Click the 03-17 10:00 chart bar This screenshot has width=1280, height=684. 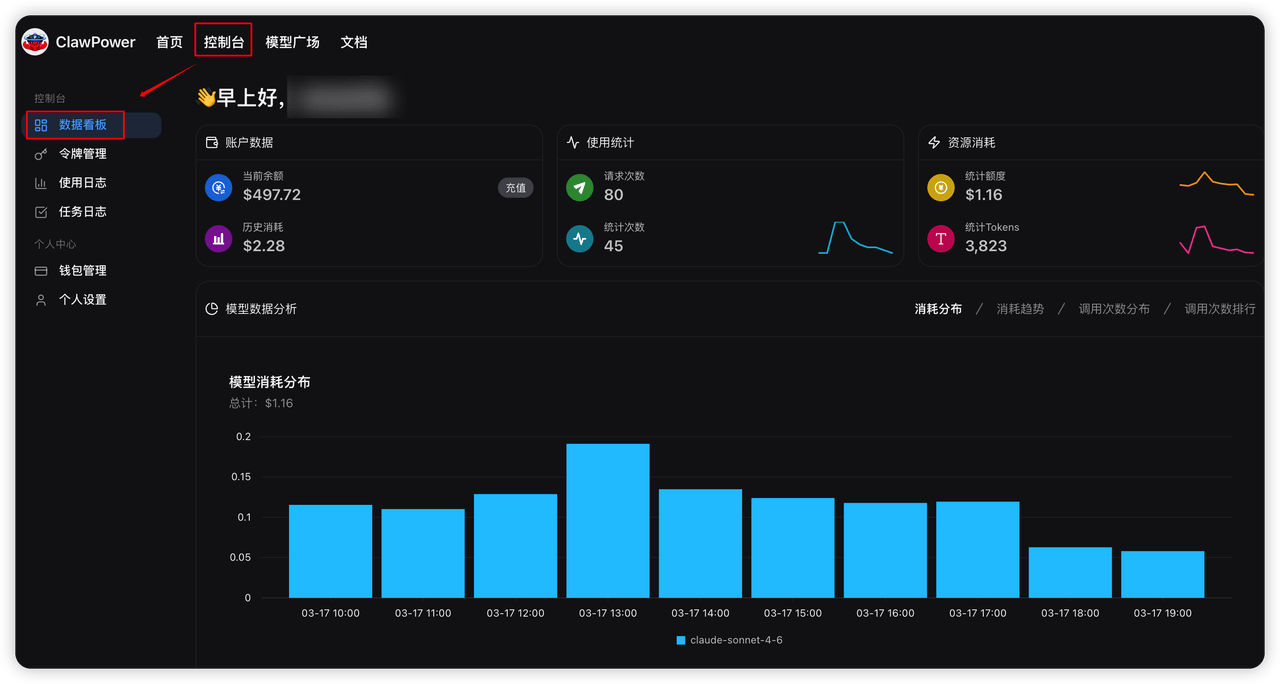[331, 551]
